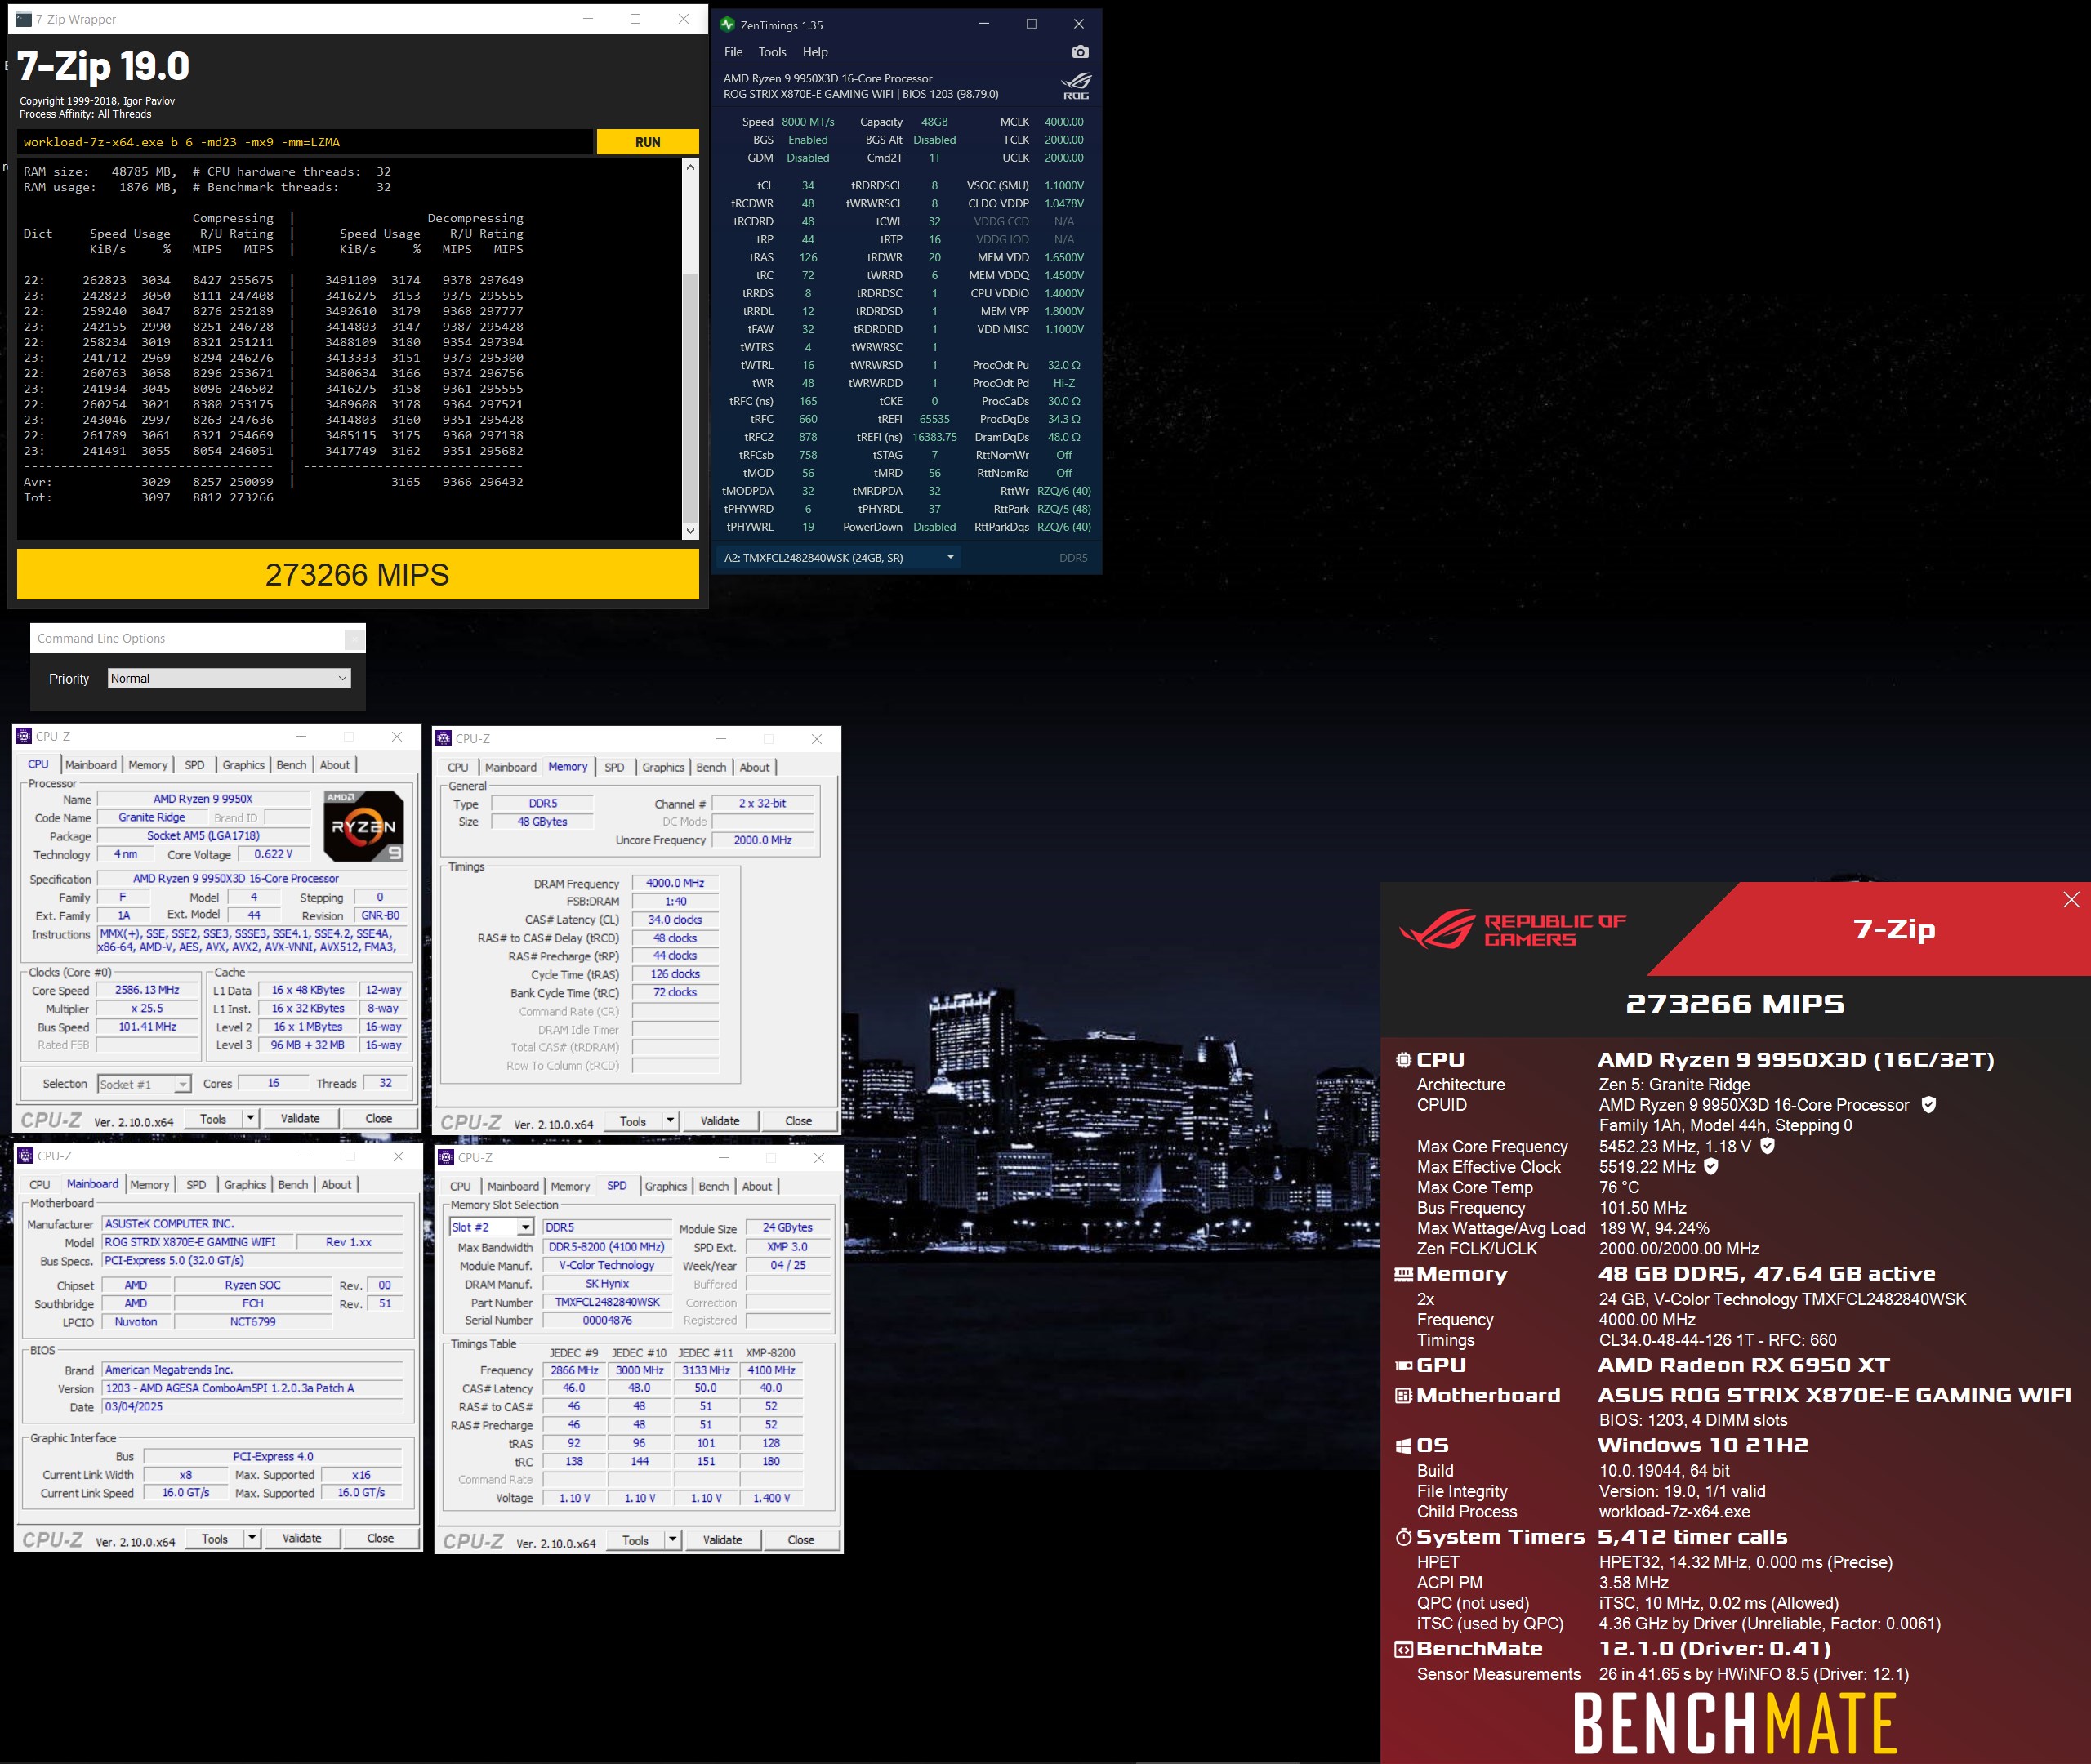Click CPU-Z icon in SPD window title
Viewport: 2091px width, 1764px height.
point(447,1158)
